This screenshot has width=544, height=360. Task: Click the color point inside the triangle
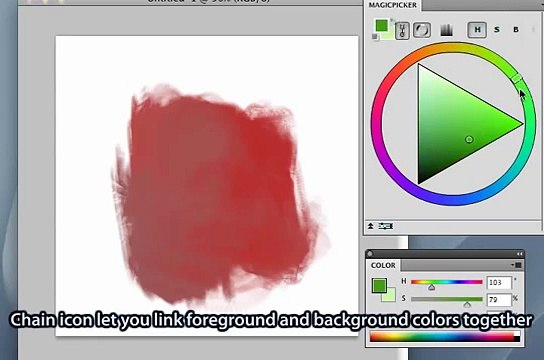(469, 139)
